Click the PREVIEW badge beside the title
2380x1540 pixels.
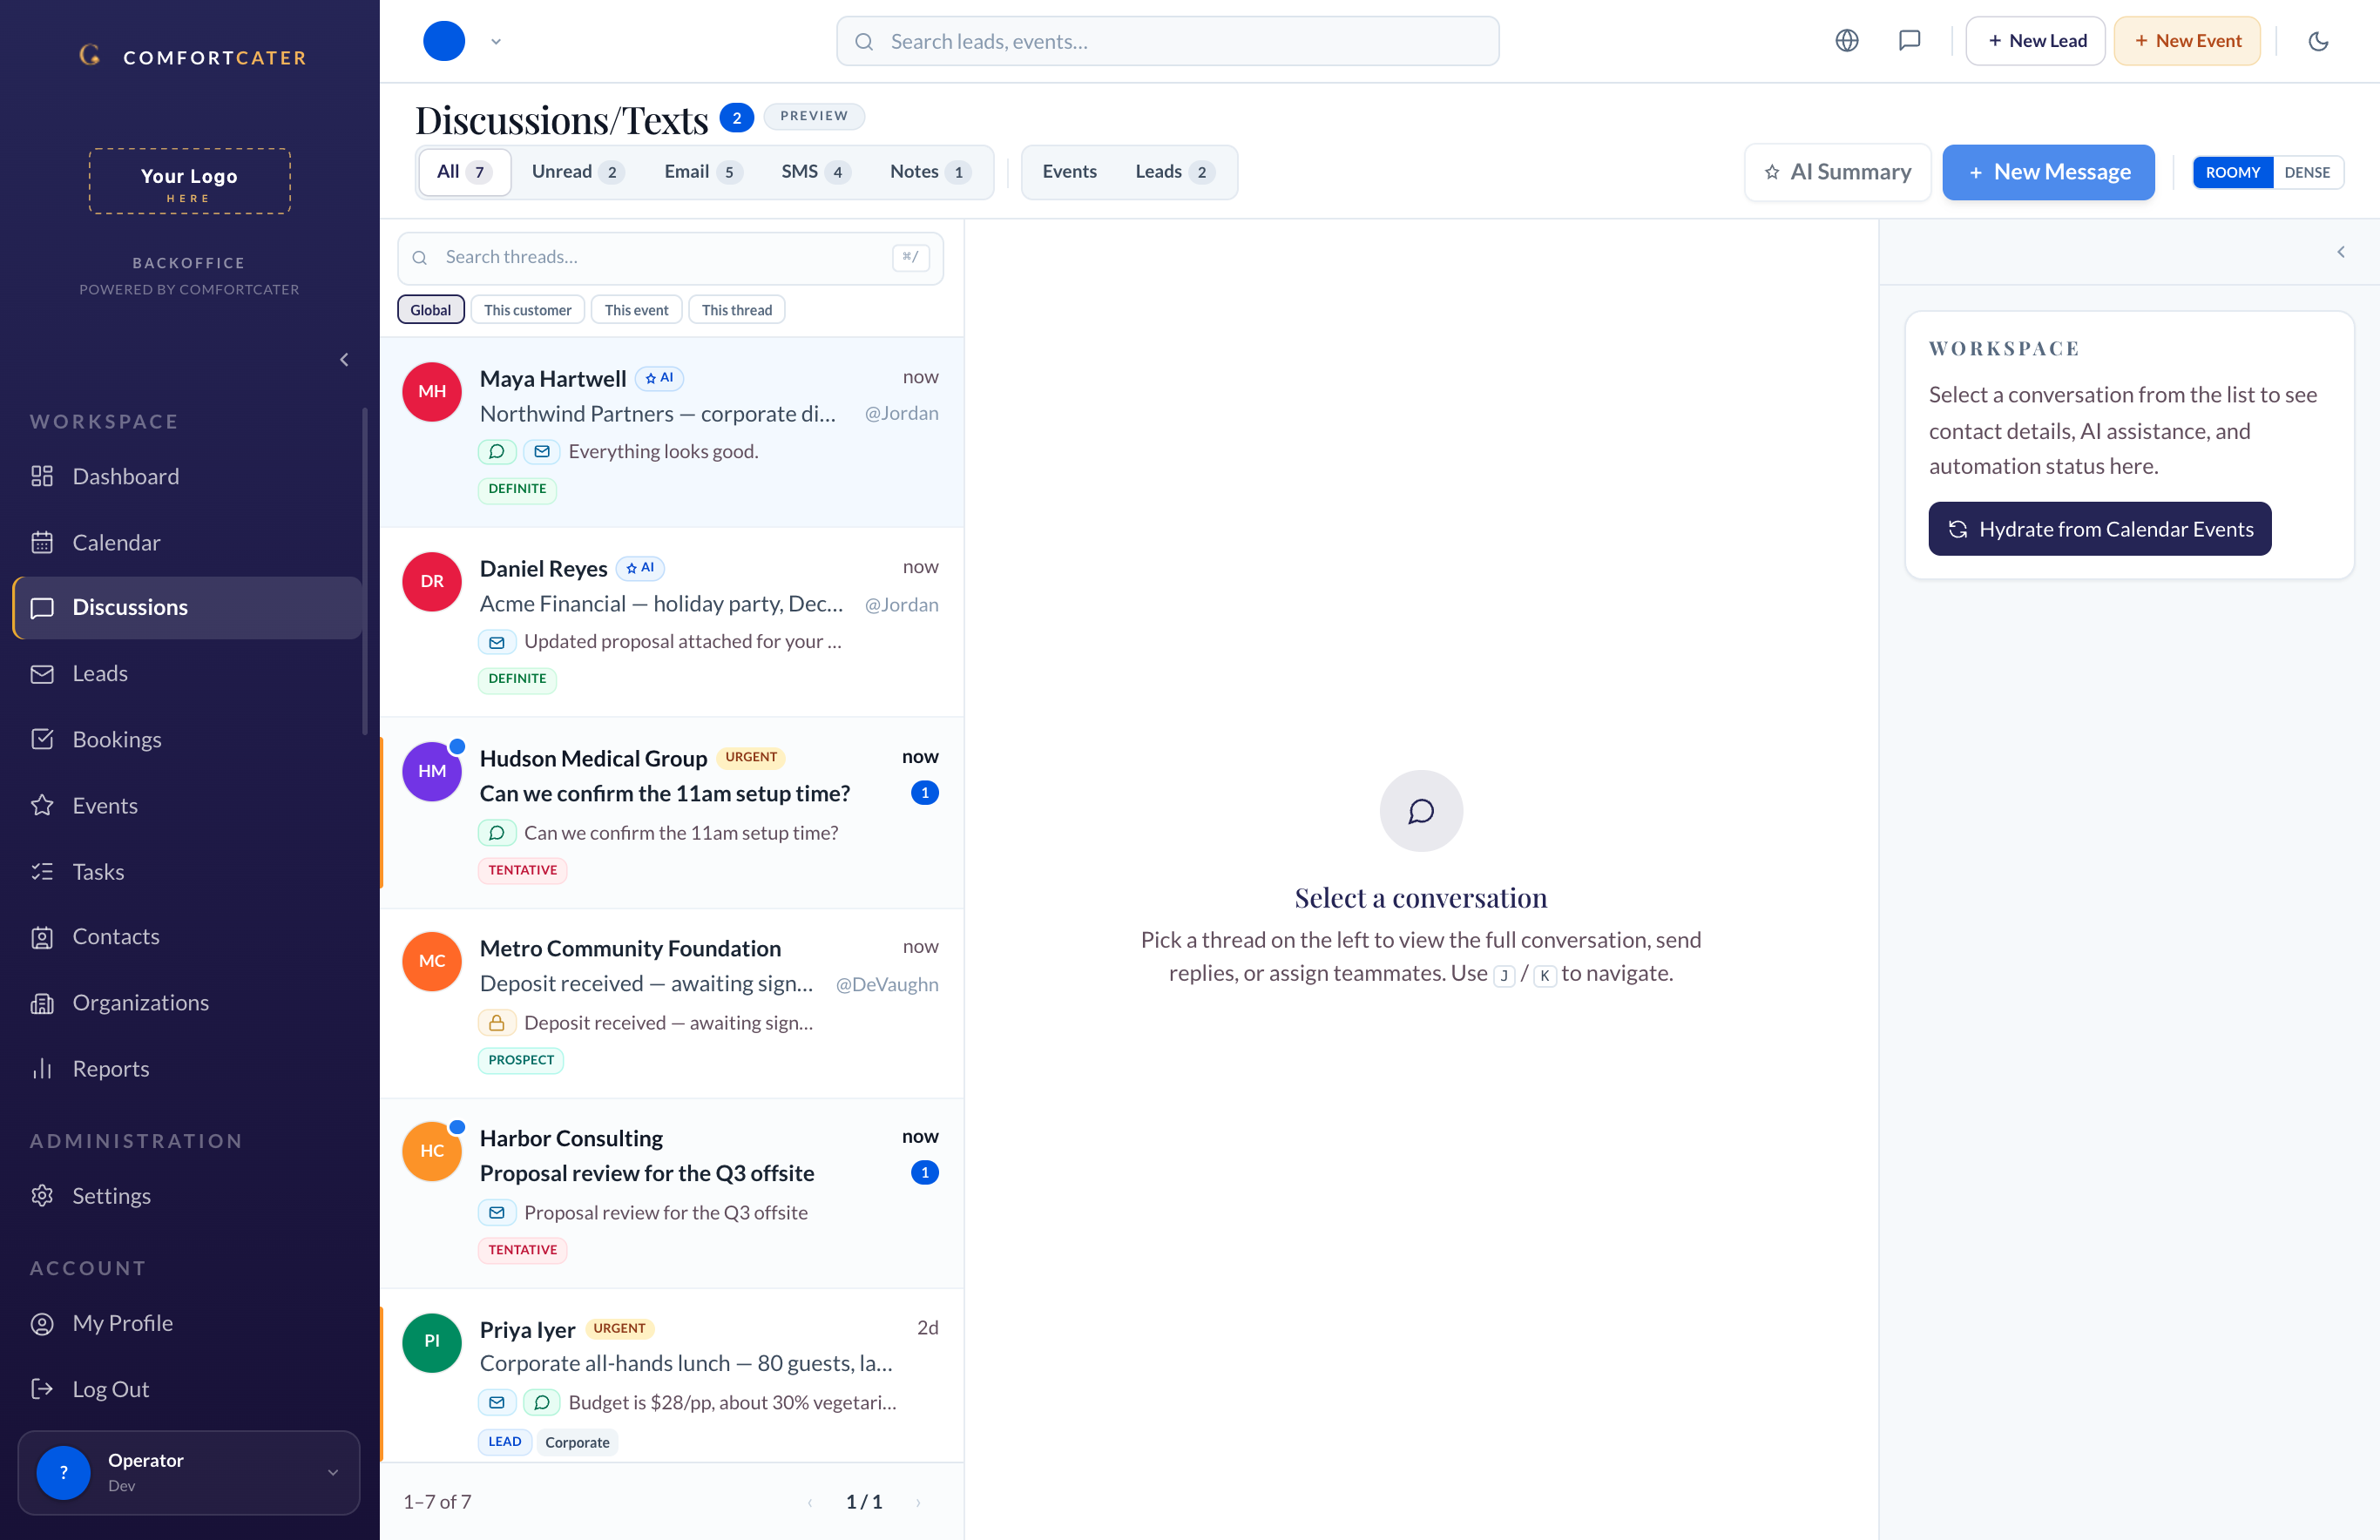point(814,116)
